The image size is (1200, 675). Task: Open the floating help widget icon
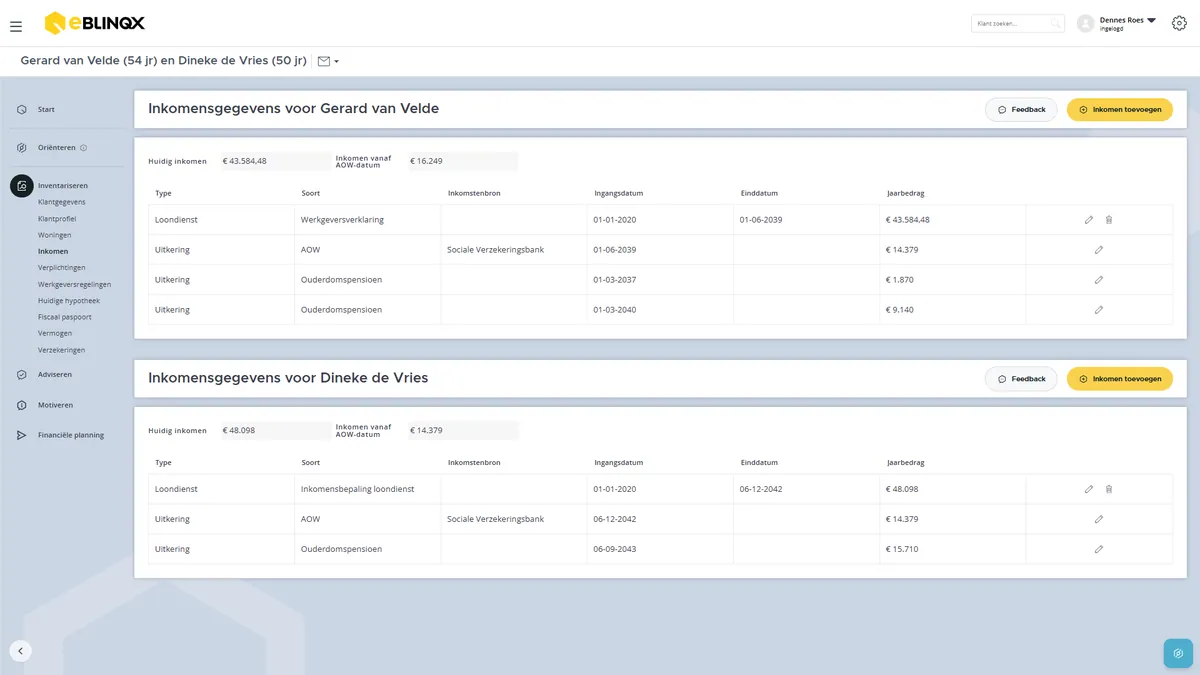click(x=1178, y=653)
